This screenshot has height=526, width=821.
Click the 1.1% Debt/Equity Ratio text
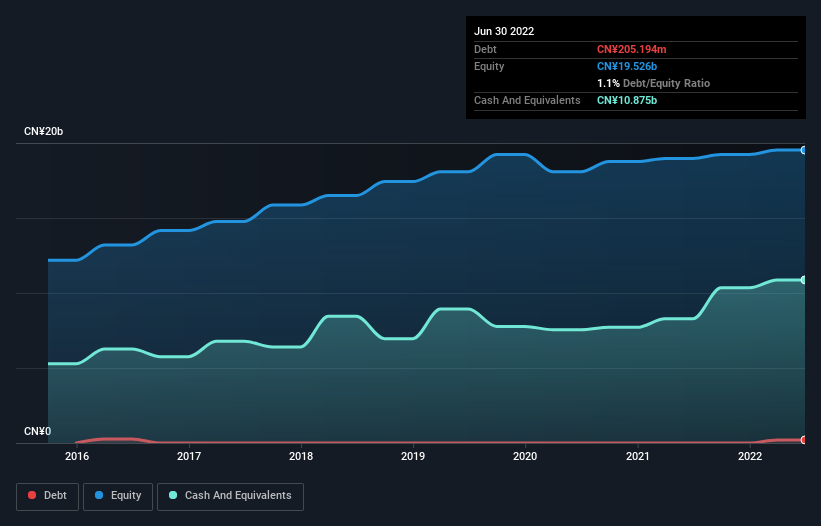(653, 83)
